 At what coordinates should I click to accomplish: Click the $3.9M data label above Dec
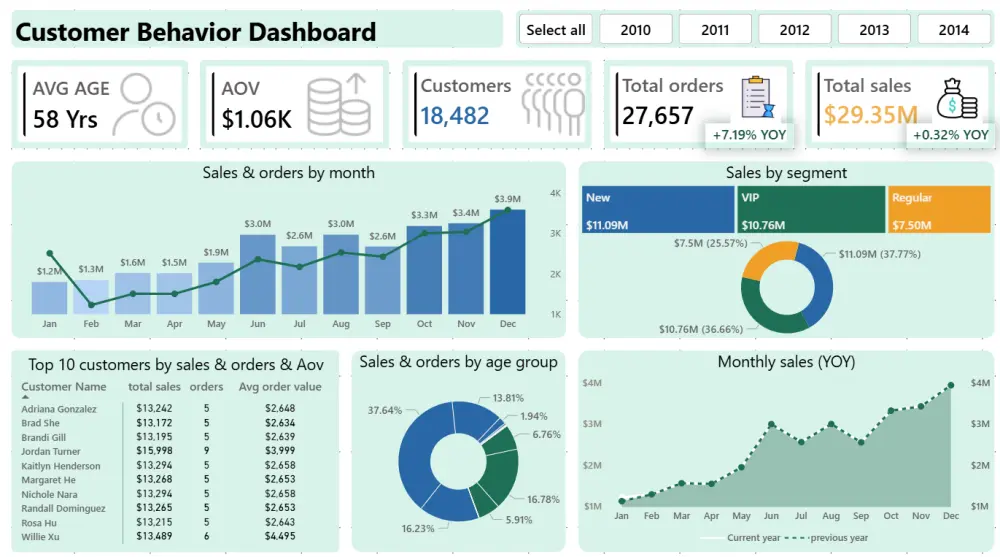pyautogui.click(x=508, y=199)
